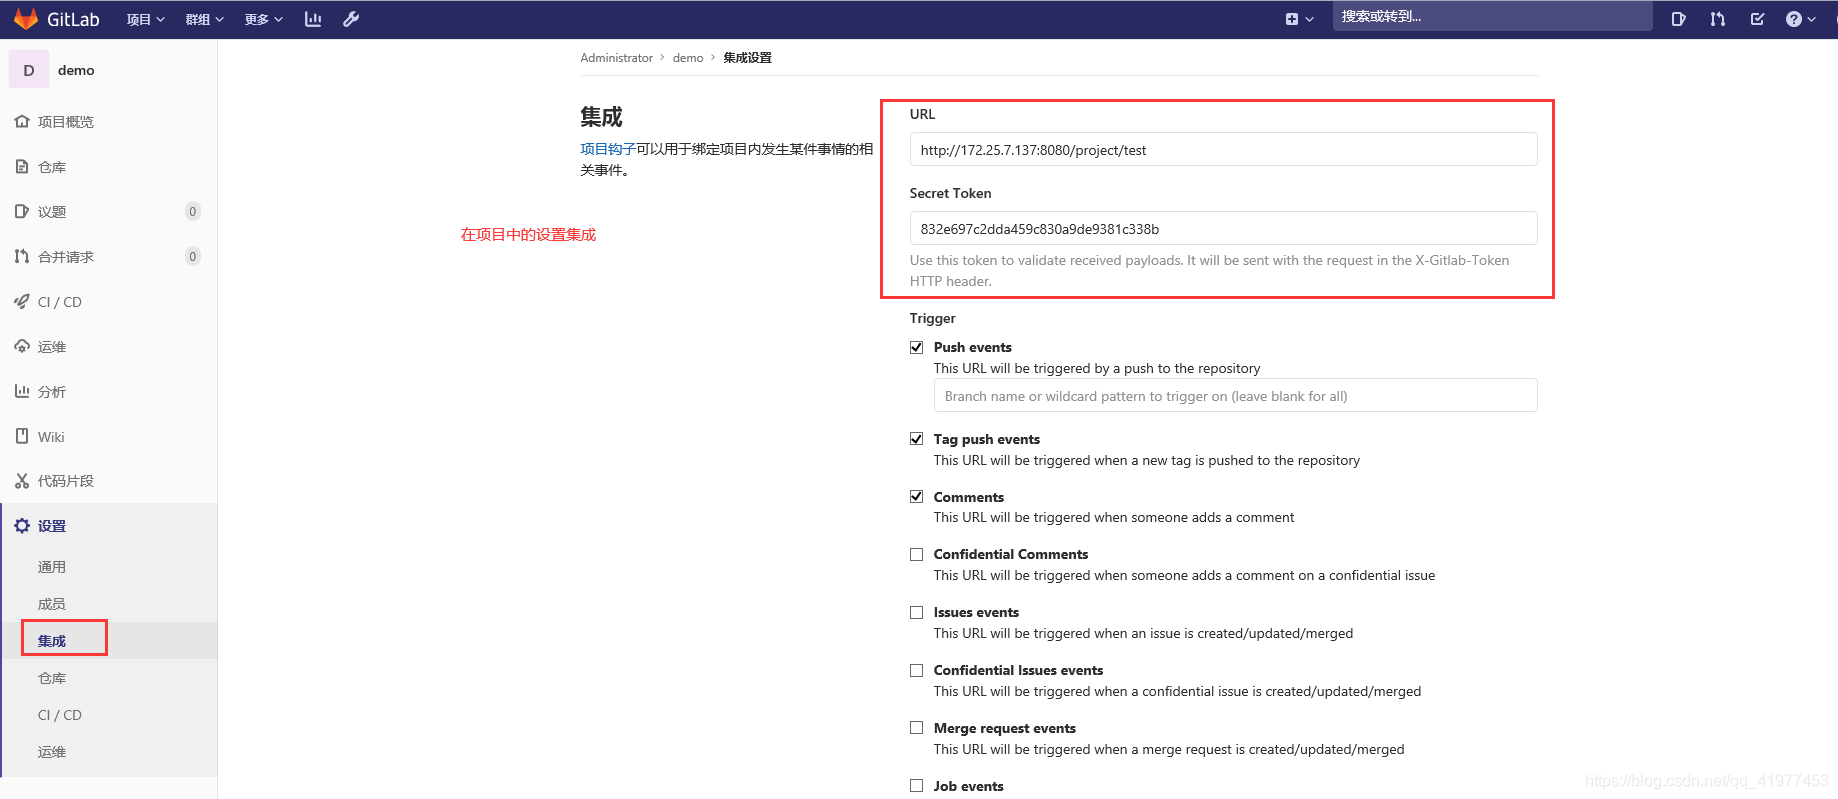This screenshot has height=799, width=1838.
Task: Click the GitLab fox logo
Action: click(x=25, y=19)
